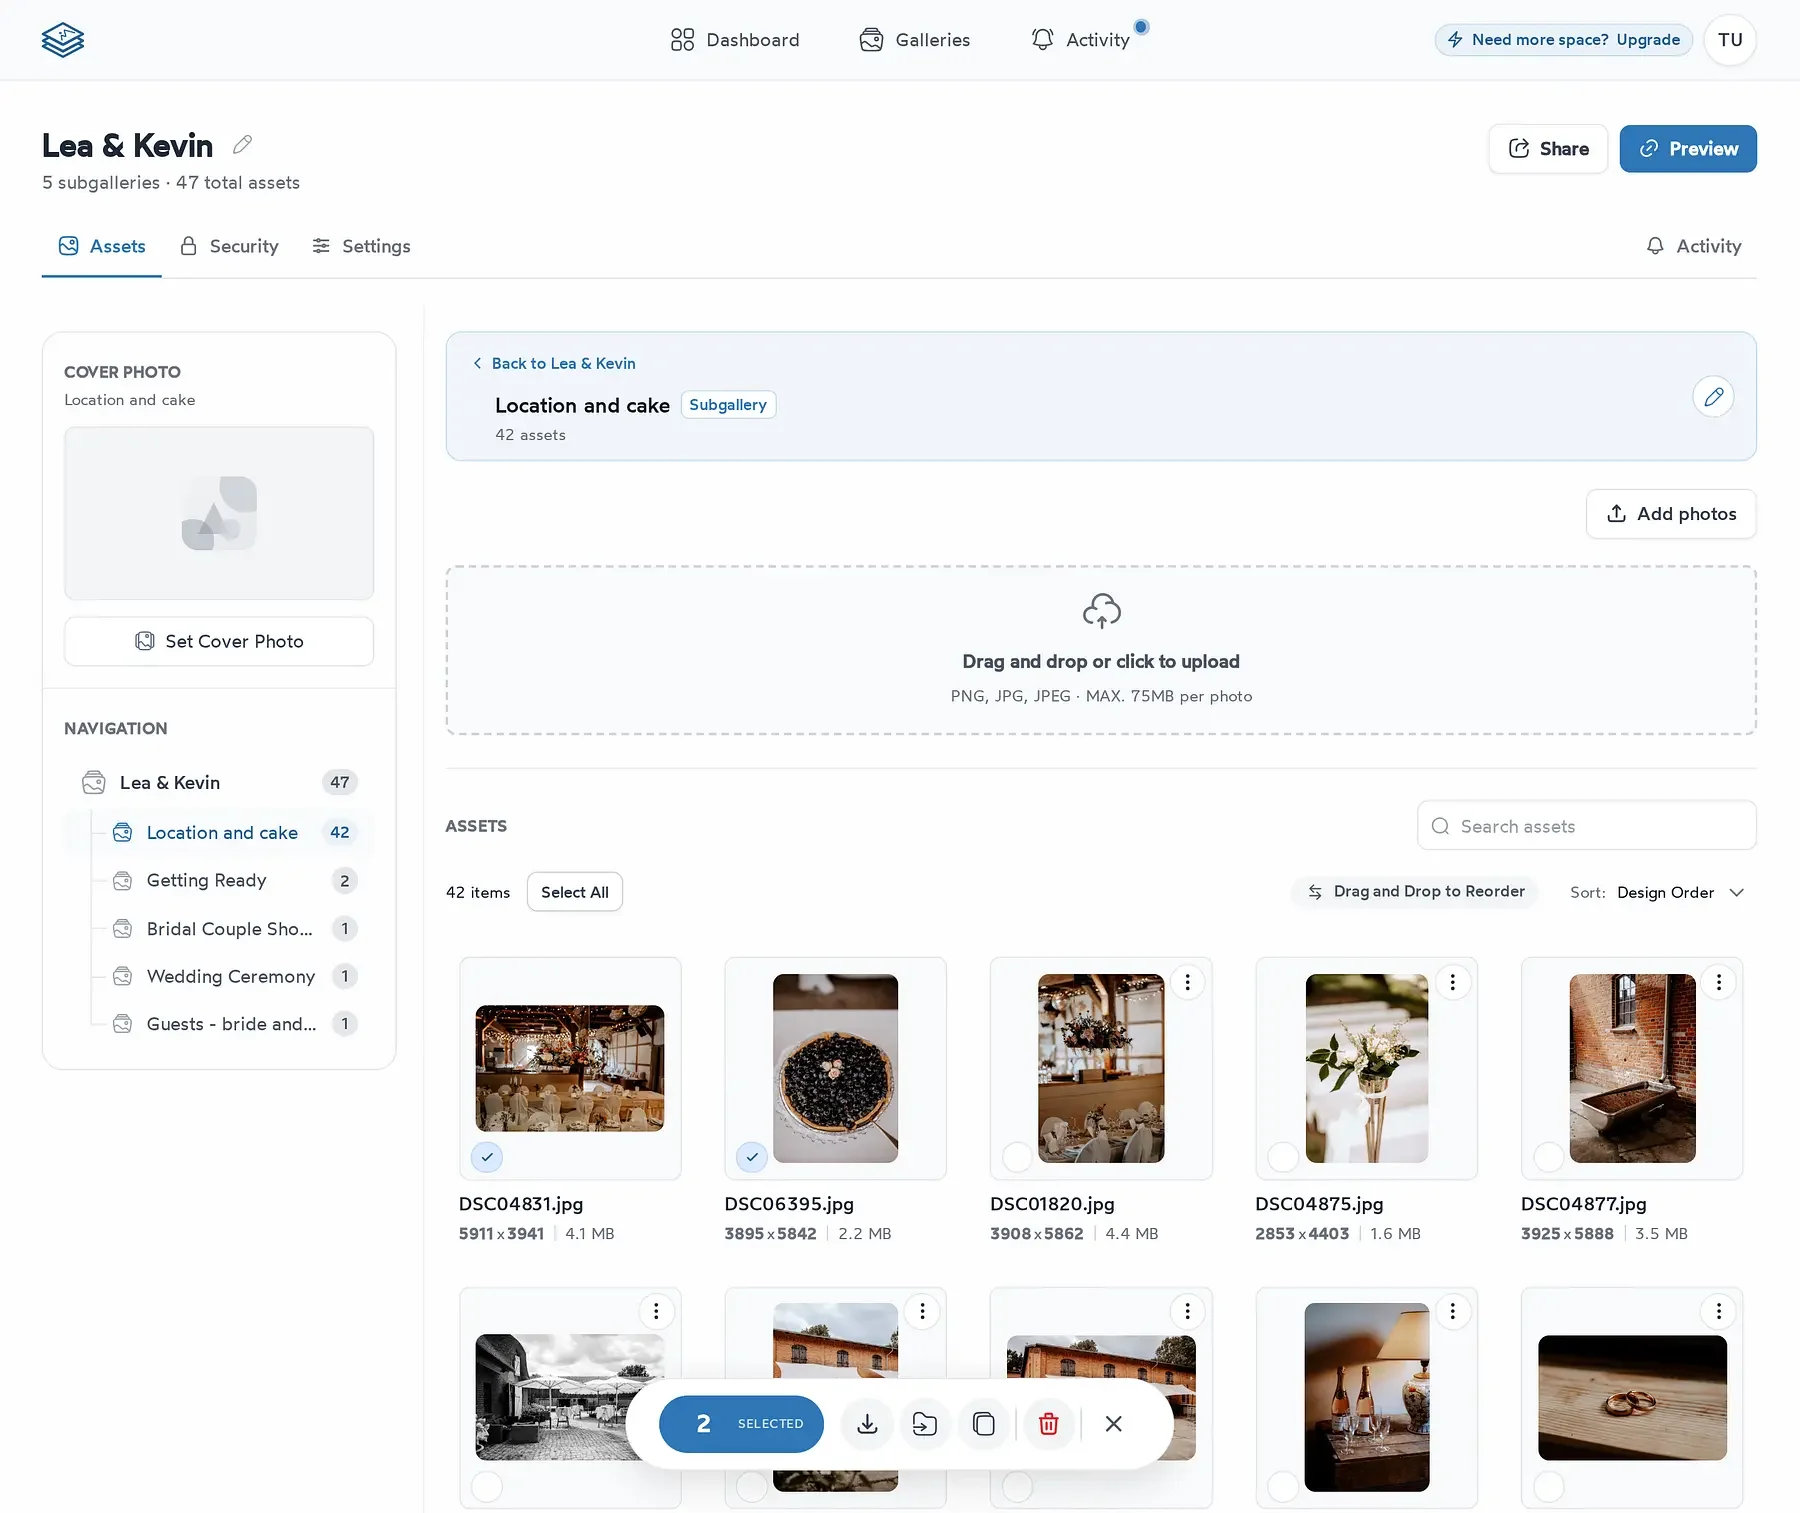The height and width of the screenshot is (1513, 1800).
Task: Deselect the DSC06395.jpg checkmark
Action: [x=752, y=1157]
